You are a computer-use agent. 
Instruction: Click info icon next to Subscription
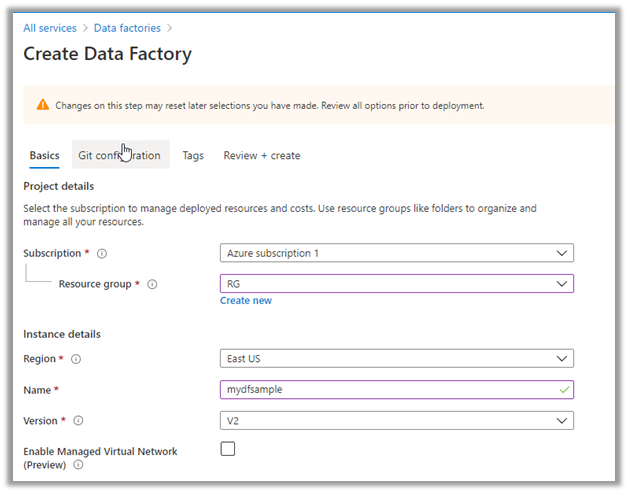click(102, 254)
